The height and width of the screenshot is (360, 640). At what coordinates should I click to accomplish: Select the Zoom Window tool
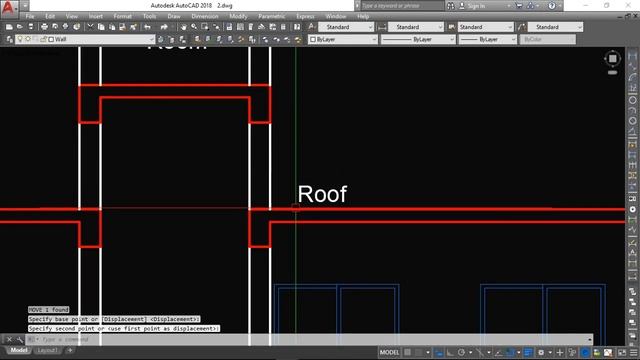[205, 27]
